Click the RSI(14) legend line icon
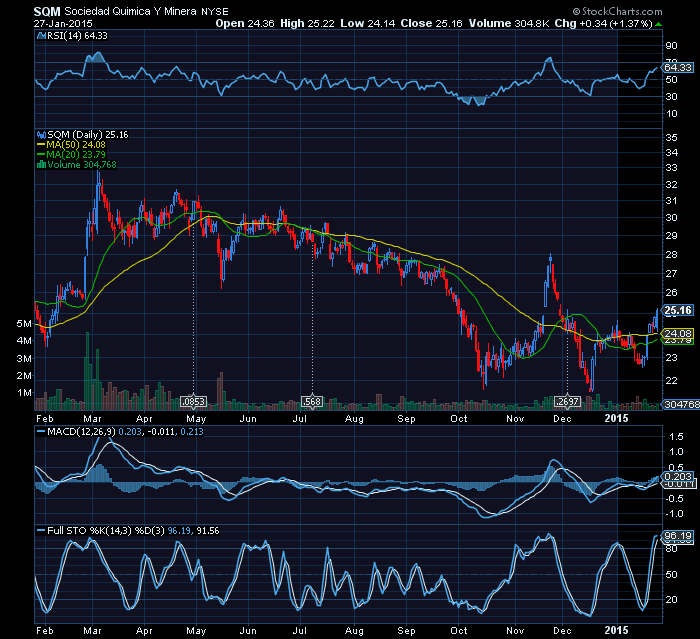Image resolution: width=700 pixels, height=639 pixels. click(x=41, y=36)
